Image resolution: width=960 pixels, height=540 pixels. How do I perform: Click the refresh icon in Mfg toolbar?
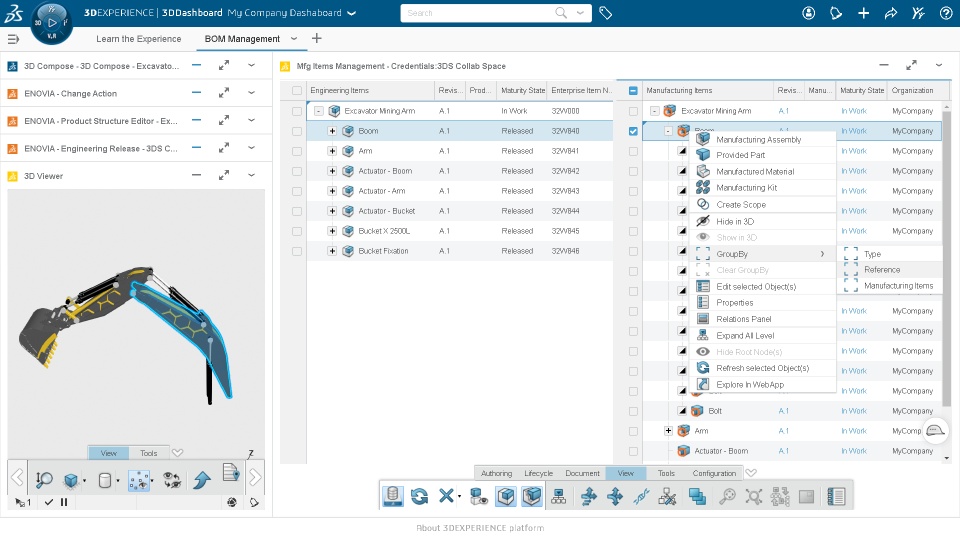pyautogui.click(x=419, y=497)
